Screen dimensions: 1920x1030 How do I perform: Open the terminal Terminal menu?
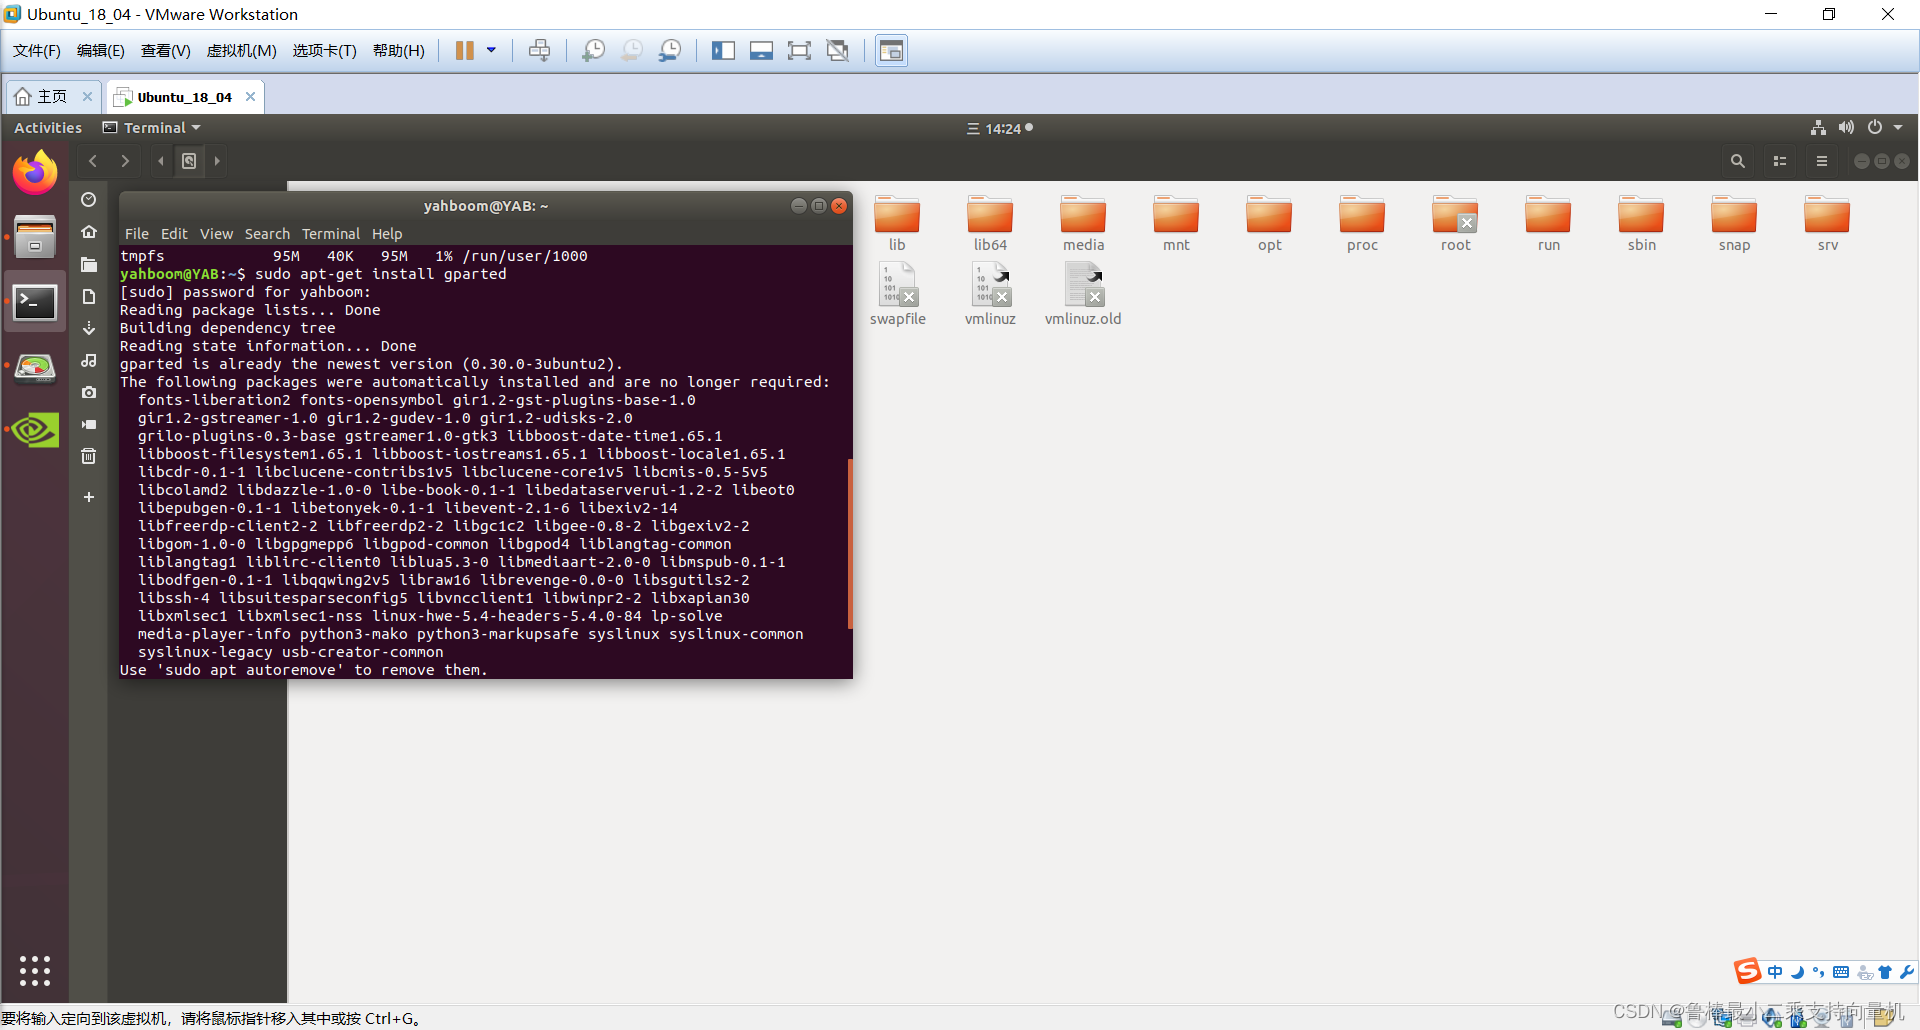(331, 234)
